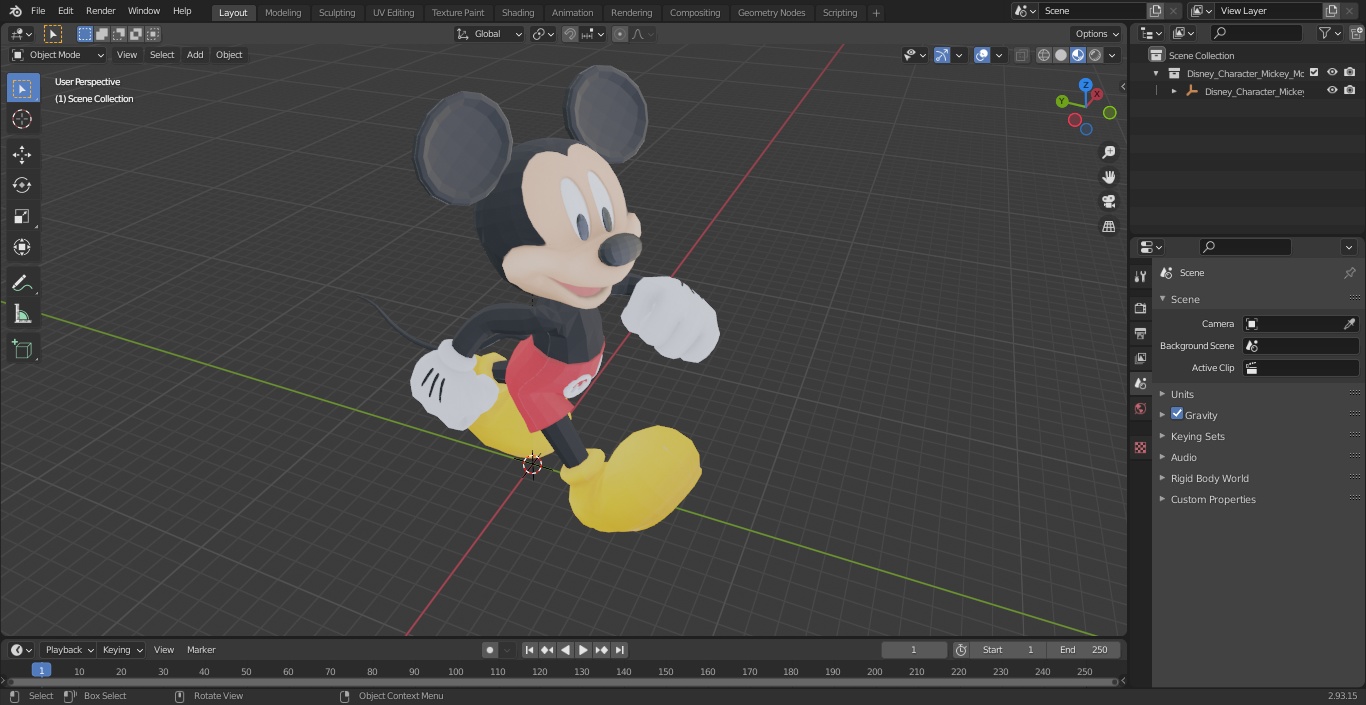Image resolution: width=1366 pixels, height=705 pixels.
Task: Hide the child Disney_Character_Mickey object eye icon
Action: click(x=1332, y=90)
